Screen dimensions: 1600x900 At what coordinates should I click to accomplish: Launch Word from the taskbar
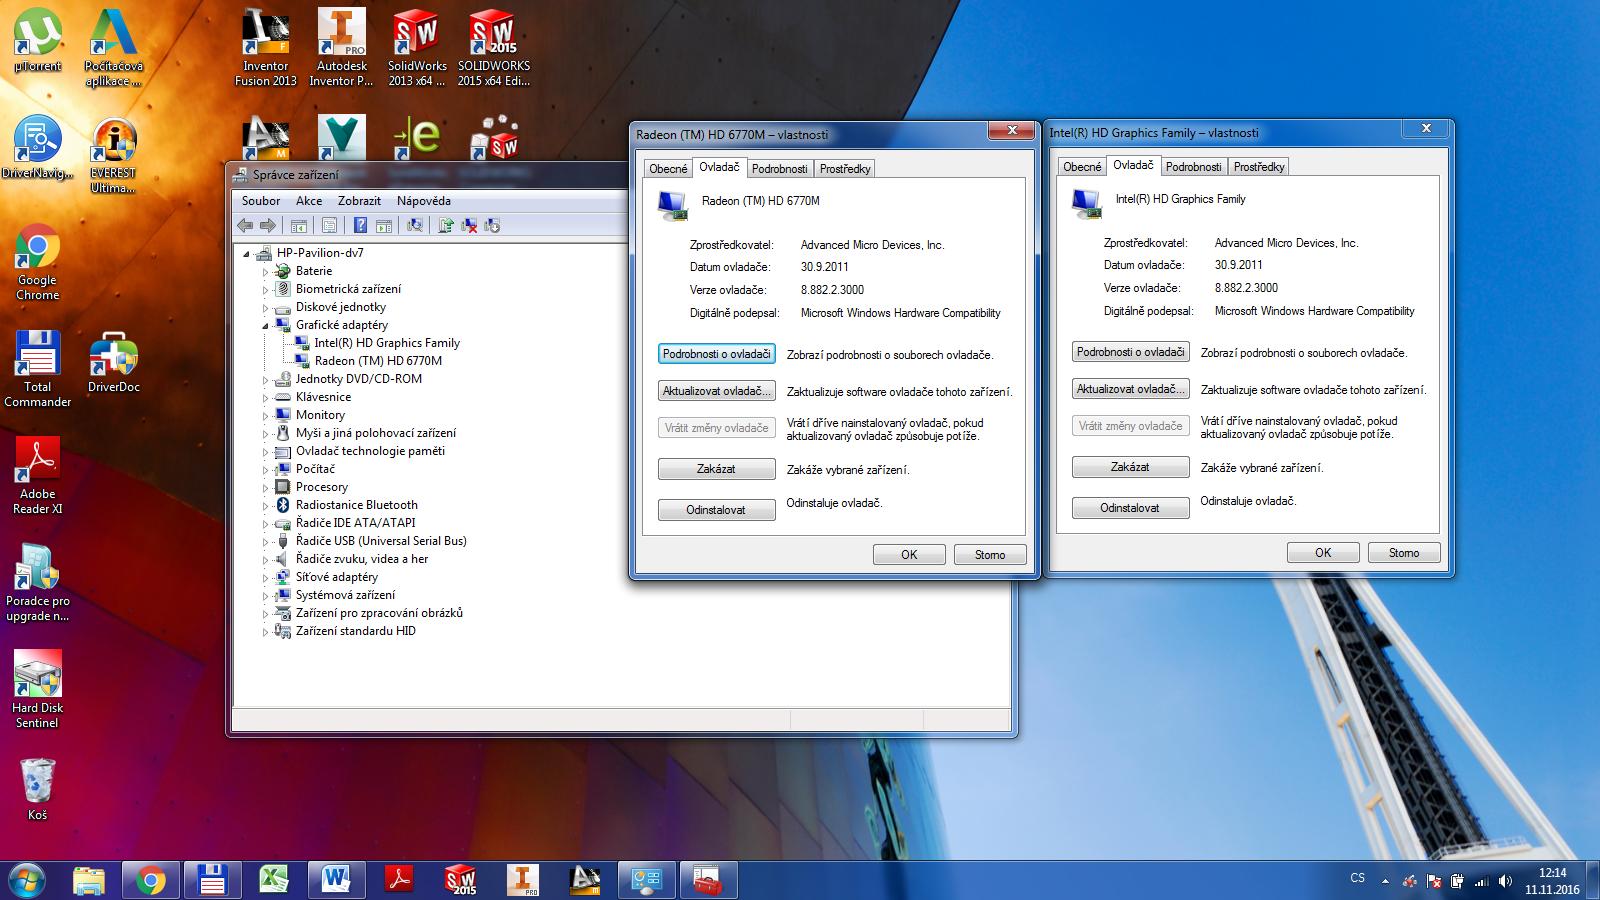336,880
